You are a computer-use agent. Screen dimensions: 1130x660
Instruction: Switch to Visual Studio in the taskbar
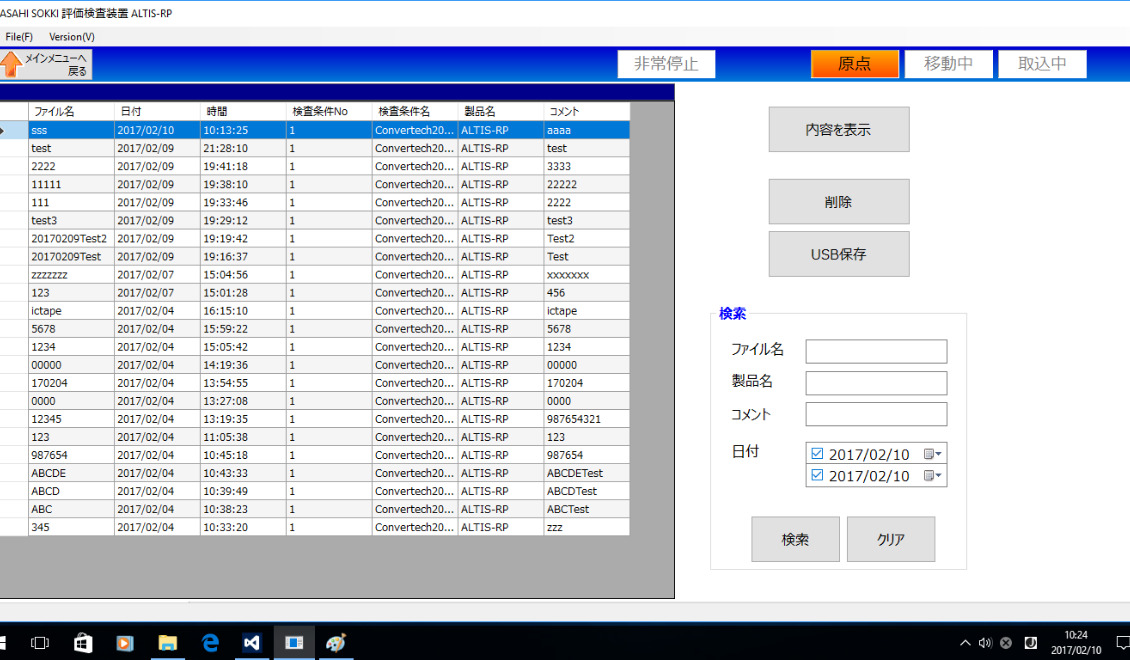point(252,643)
